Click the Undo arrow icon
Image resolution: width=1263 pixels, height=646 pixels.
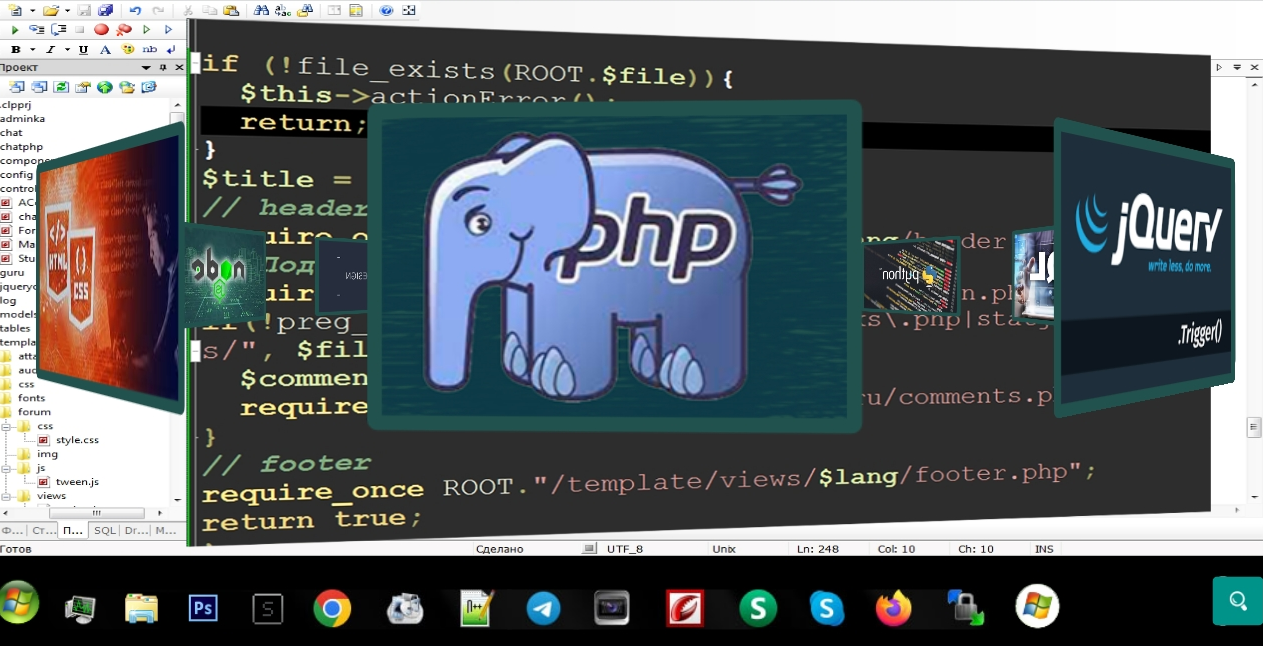coord(136,10)
